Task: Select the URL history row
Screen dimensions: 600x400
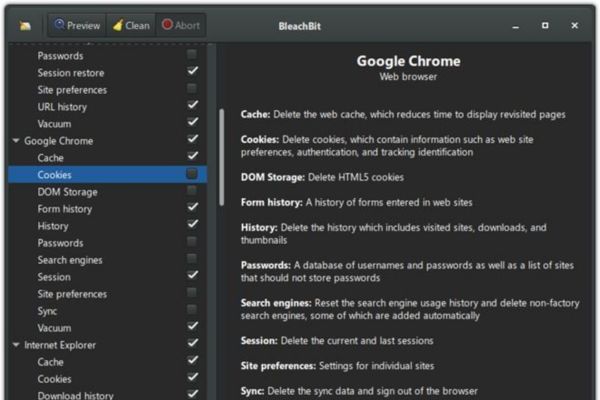Action: tap(108, 107)
